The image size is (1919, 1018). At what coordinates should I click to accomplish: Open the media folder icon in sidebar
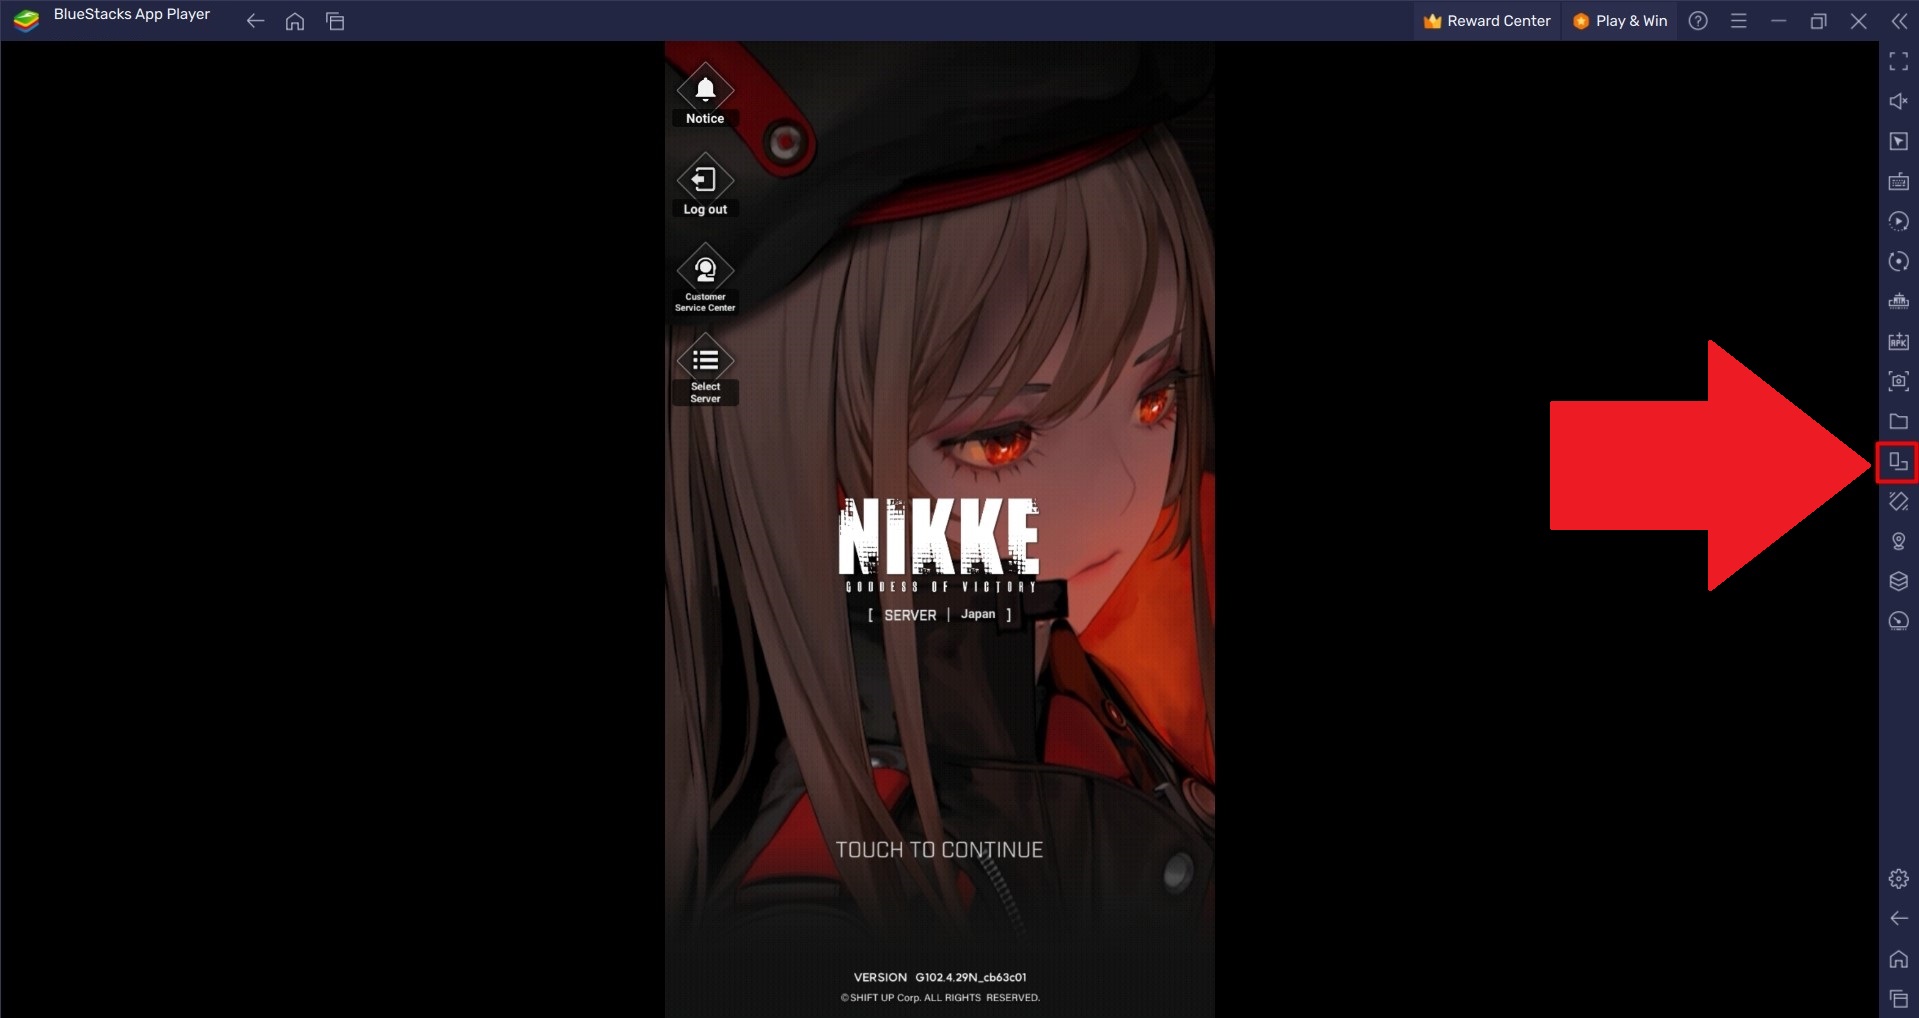click(x=1898, y=422)
